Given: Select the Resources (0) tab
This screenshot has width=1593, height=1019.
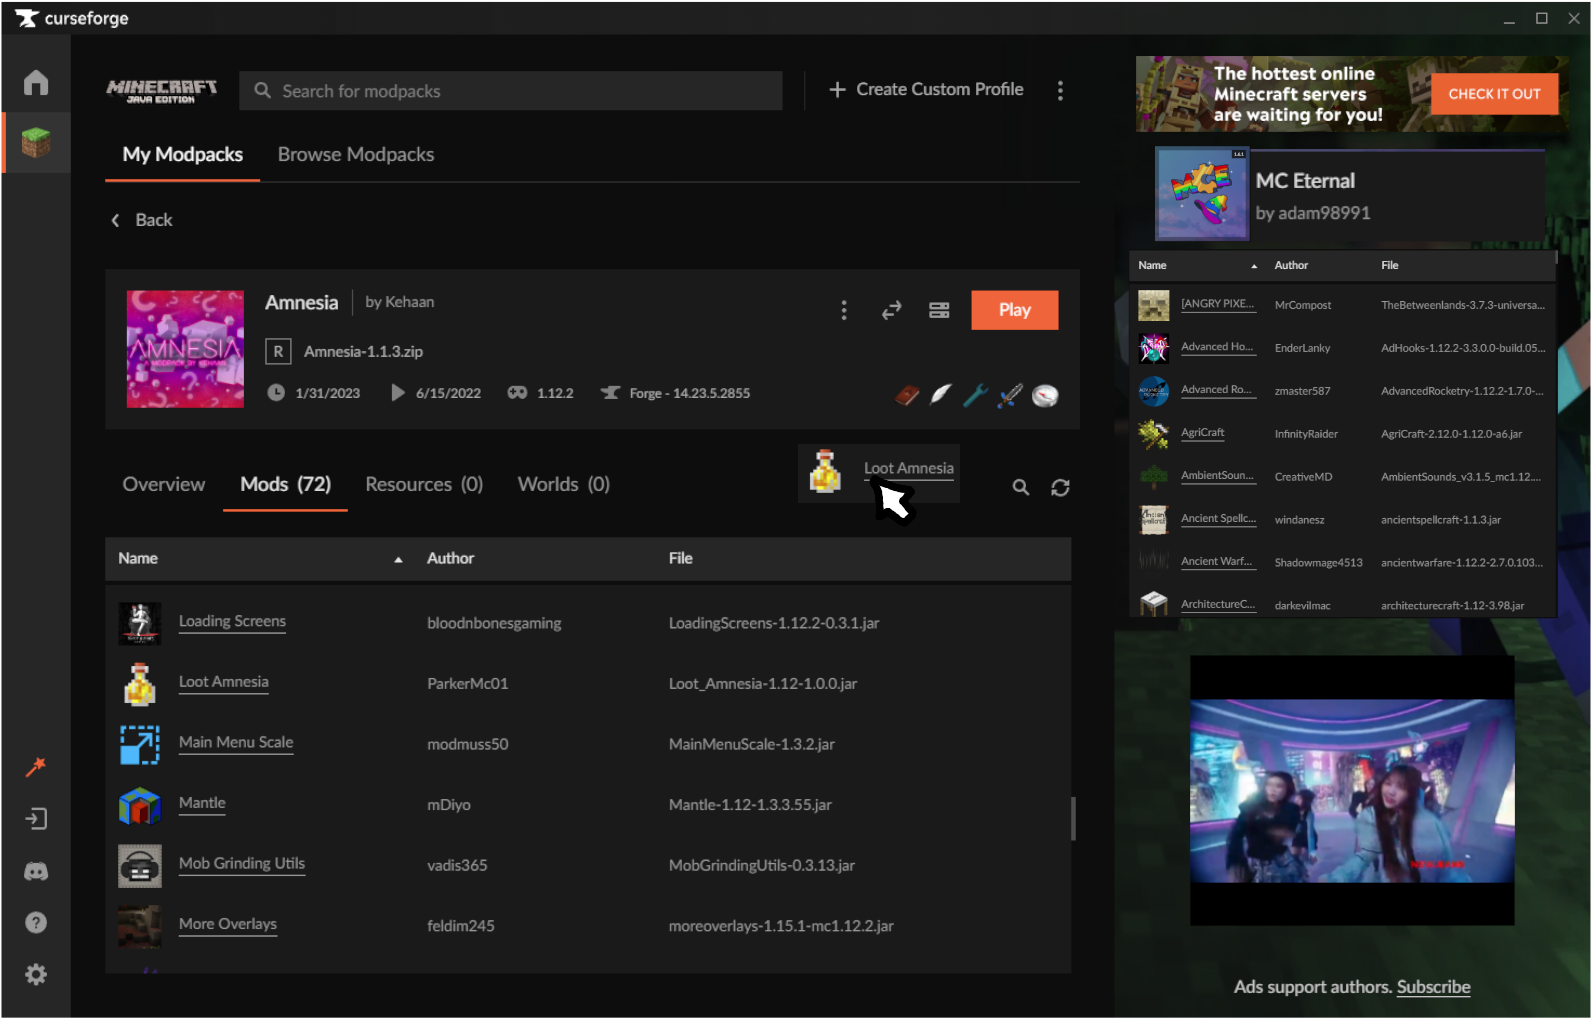Looking at the screenshot, I should click(424, 484).
